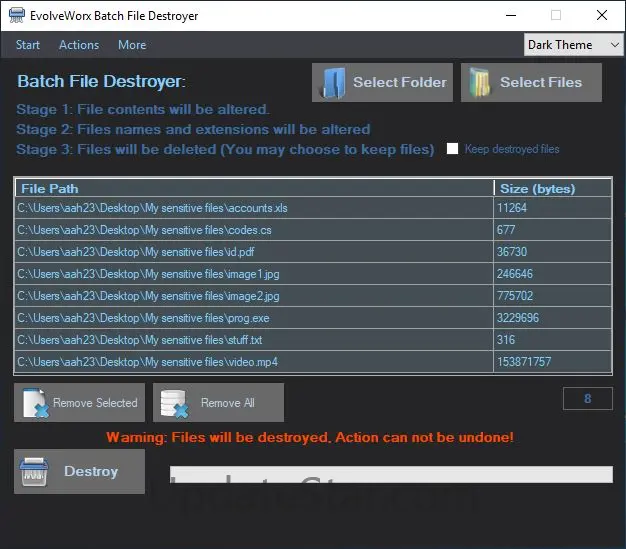This screenshot has width=626, height=549.
Task: Click the EvolveWorx app icon in title bar
Action: [17, 16]
